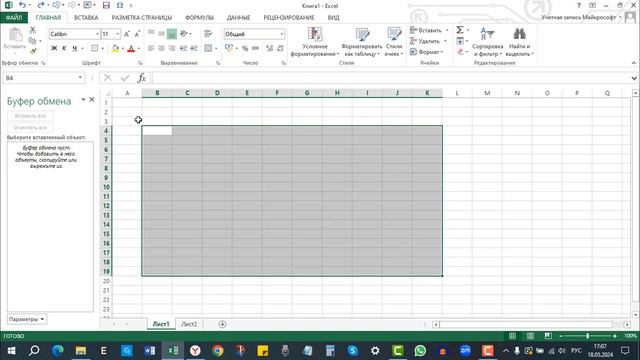Switch to ВСТАВКА ribbon tab
The height and width of the screenshot is (360, 640).
(86, 18)
